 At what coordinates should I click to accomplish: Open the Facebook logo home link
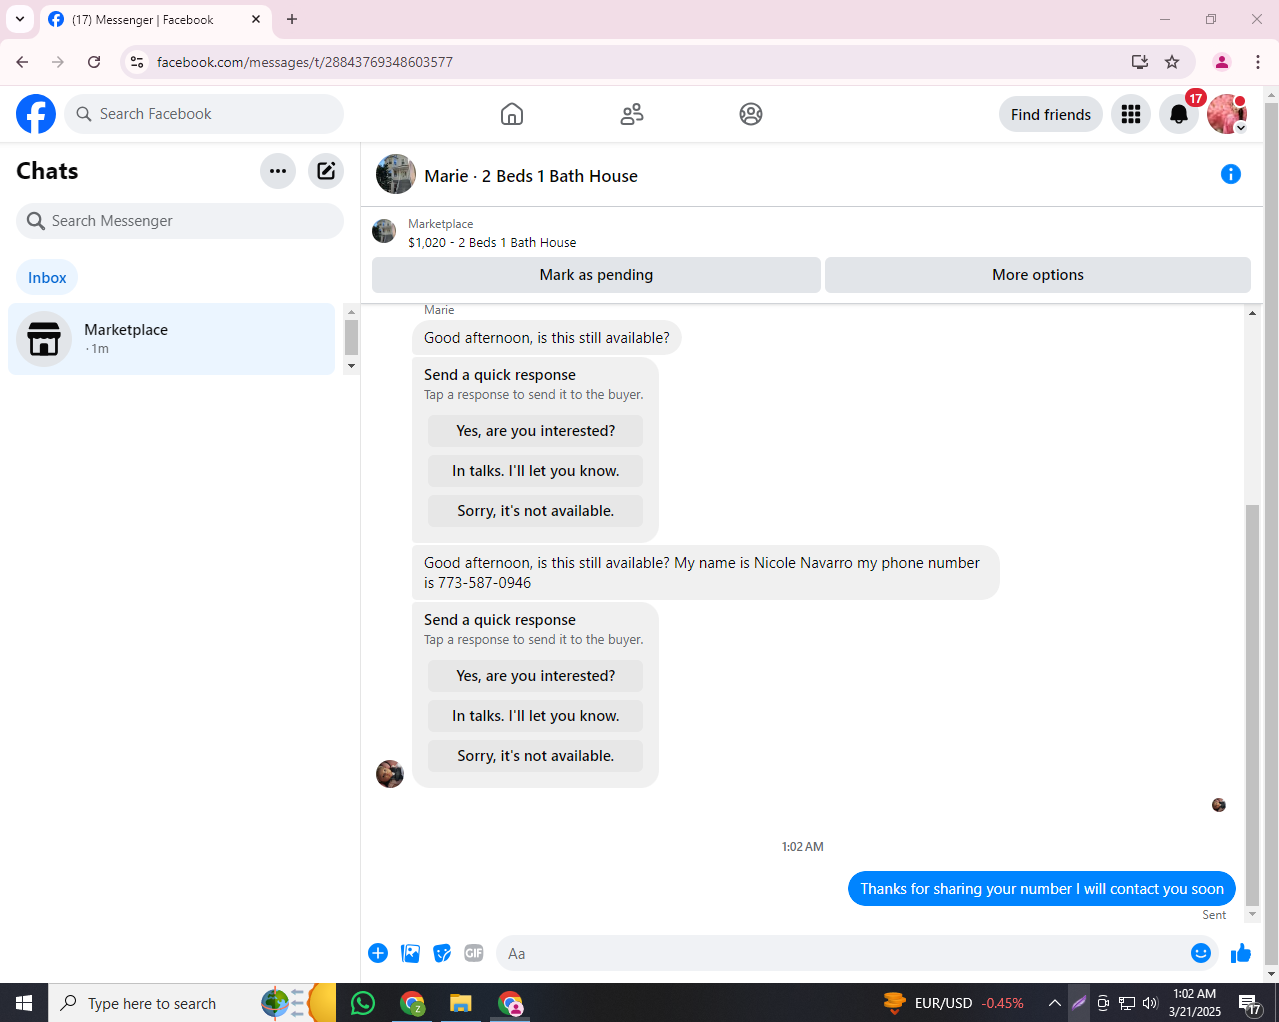[36, 114]
